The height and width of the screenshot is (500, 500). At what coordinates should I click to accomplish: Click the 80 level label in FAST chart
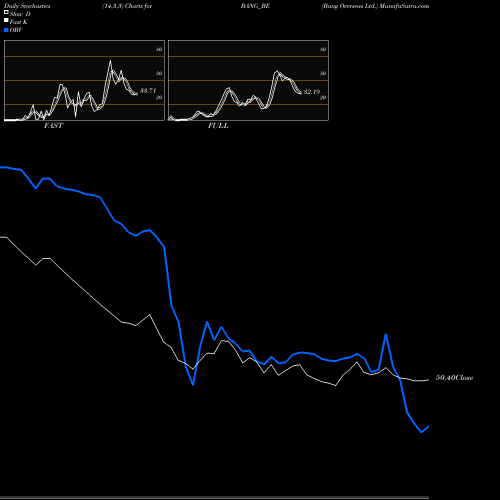[x=159, y=49]
